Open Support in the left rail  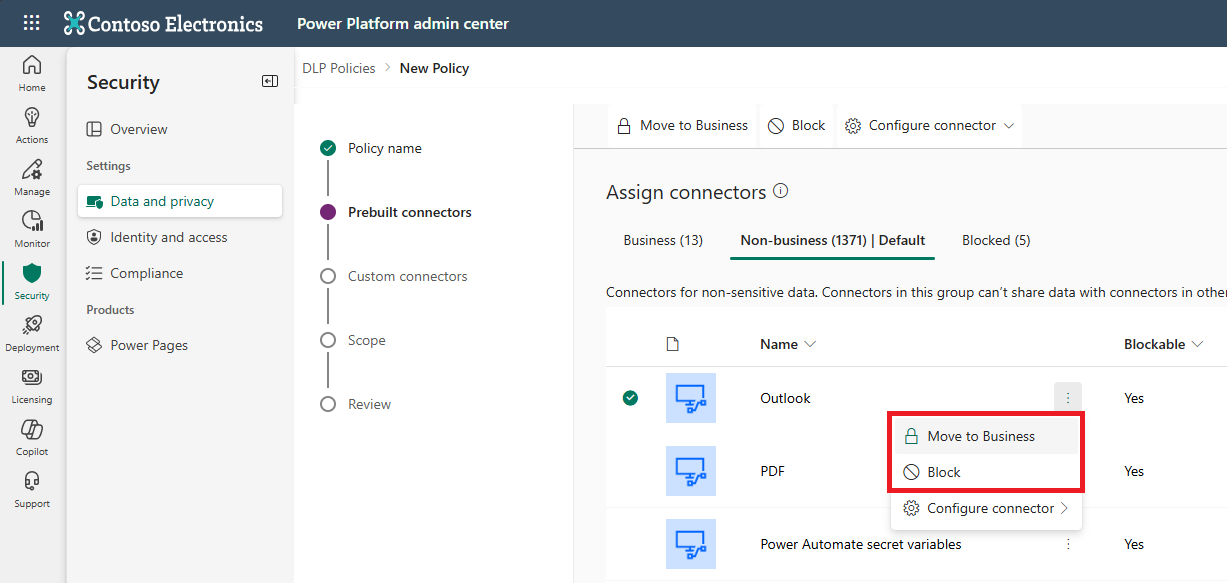click(x=32, y=490)
